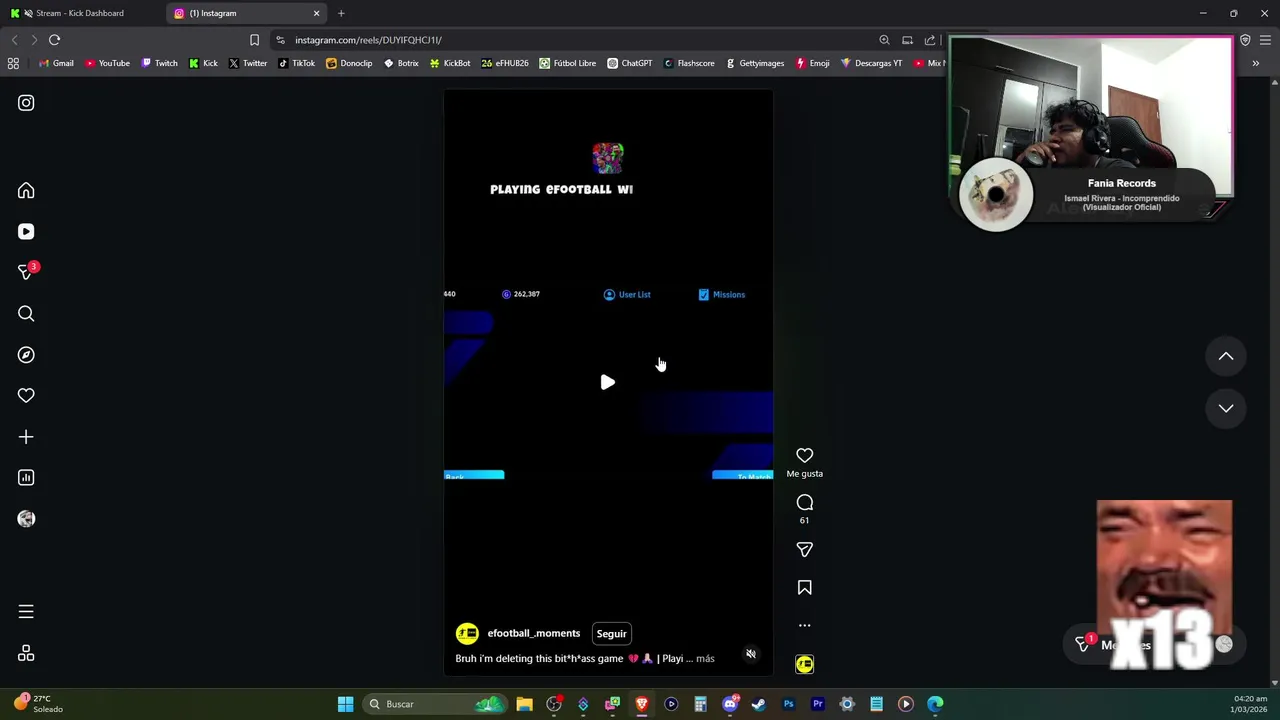The width and height of the screenshot is (1280, 720).
Task: Open the Meta apps grid icon
Action: click(x=26, y=654)
